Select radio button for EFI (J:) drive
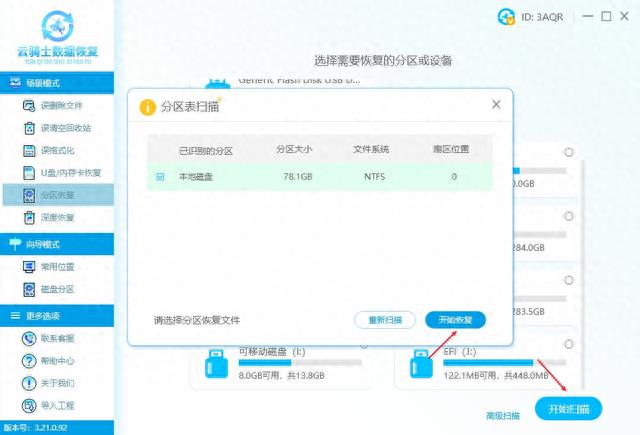This screenshot has width=640, height=435. (569, 344)
